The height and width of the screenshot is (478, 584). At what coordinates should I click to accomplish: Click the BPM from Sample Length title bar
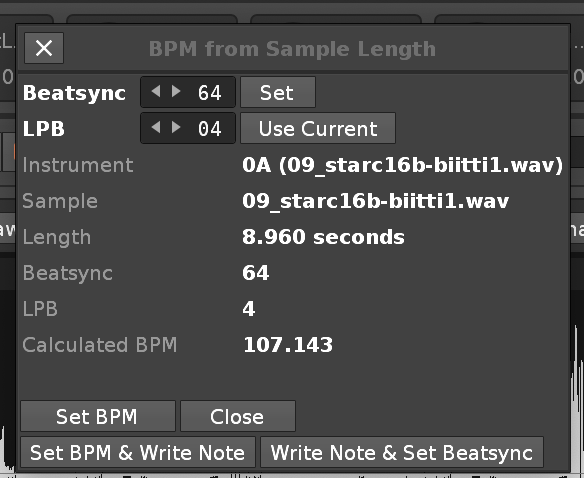pos(292,49)
